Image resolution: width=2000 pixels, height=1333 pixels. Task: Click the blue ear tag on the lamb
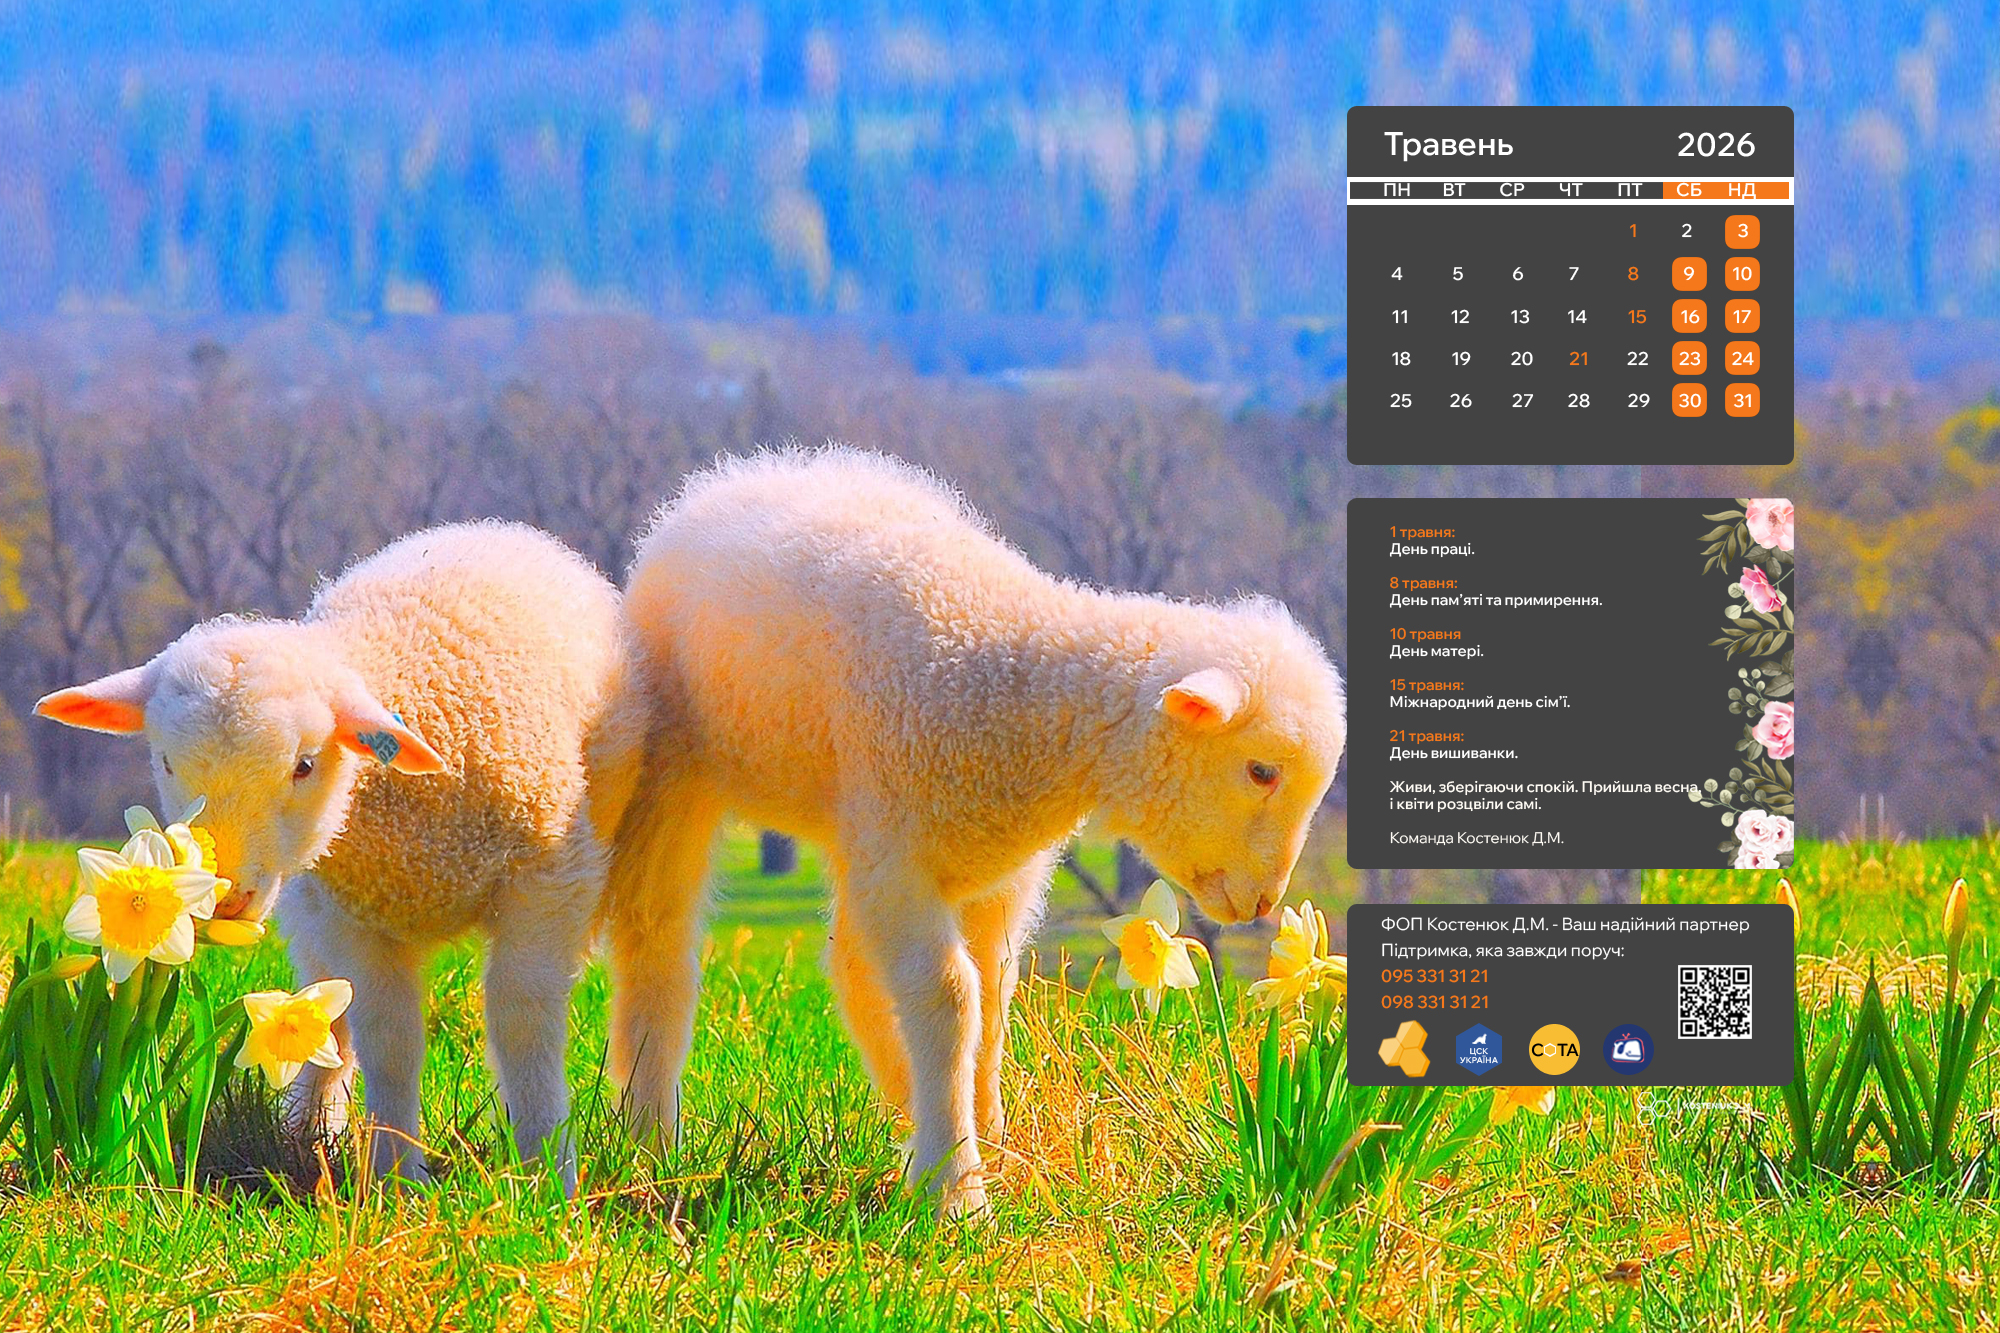coord(379,744)
